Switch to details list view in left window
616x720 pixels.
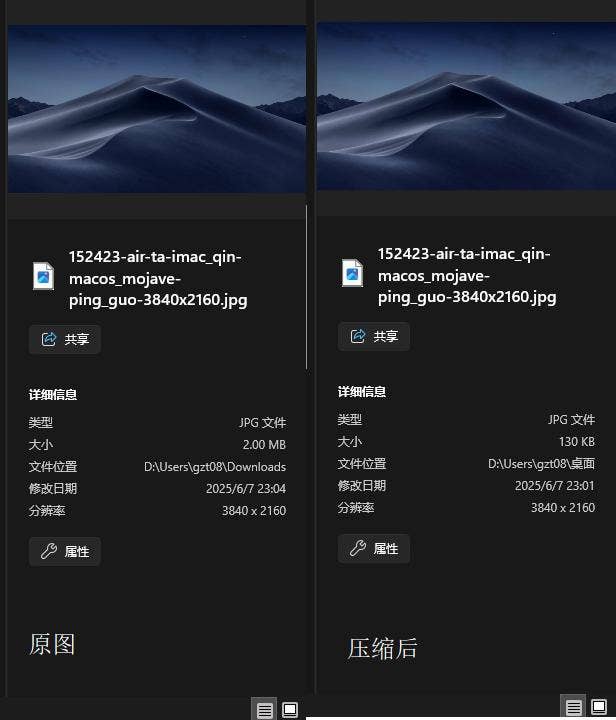[264, 710]
